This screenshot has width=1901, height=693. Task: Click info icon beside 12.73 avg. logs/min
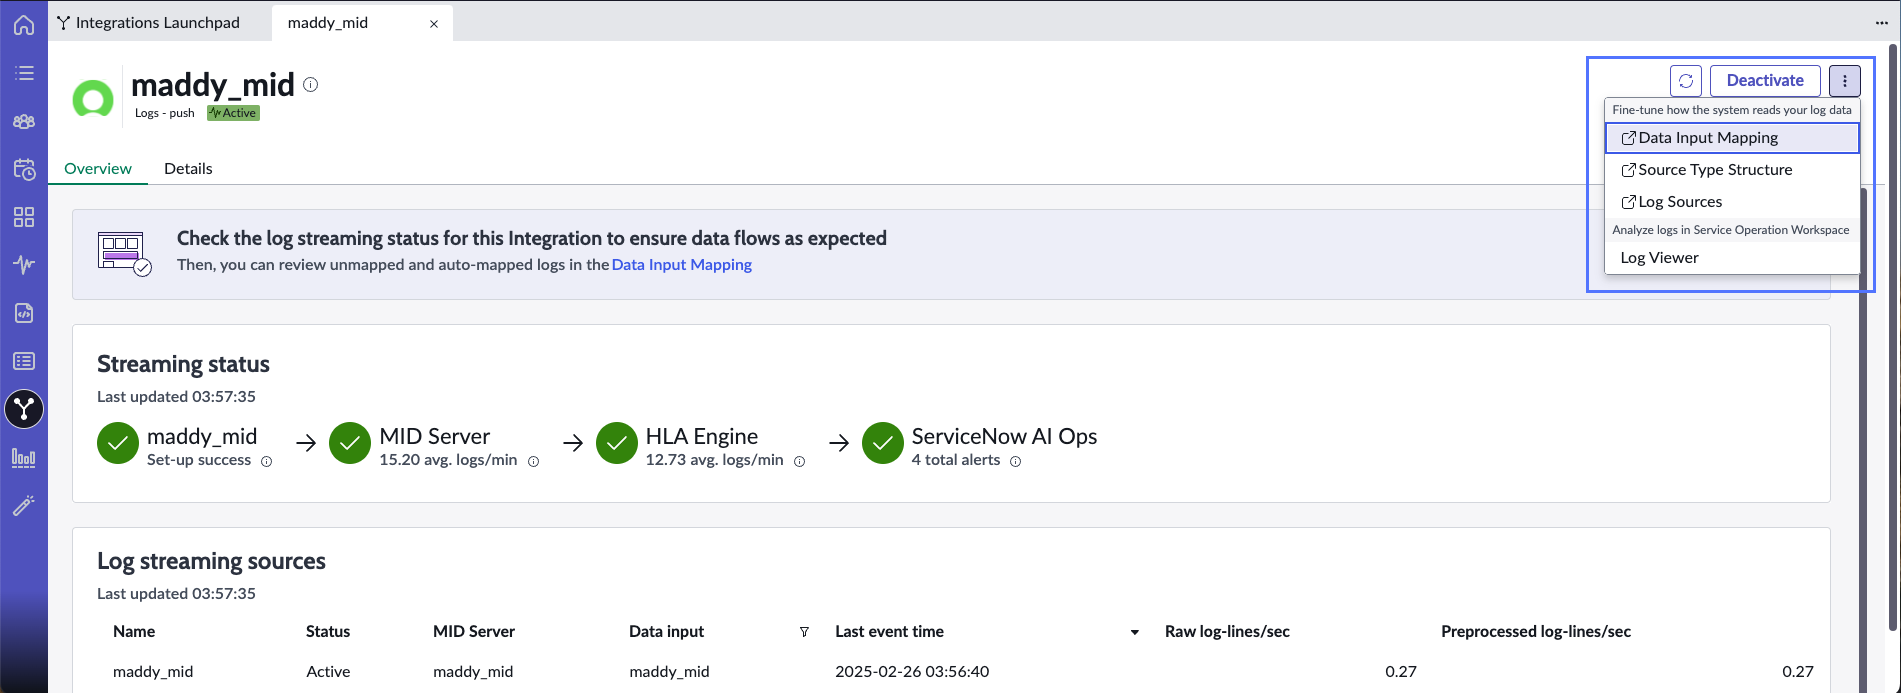(x=799, y=461)
